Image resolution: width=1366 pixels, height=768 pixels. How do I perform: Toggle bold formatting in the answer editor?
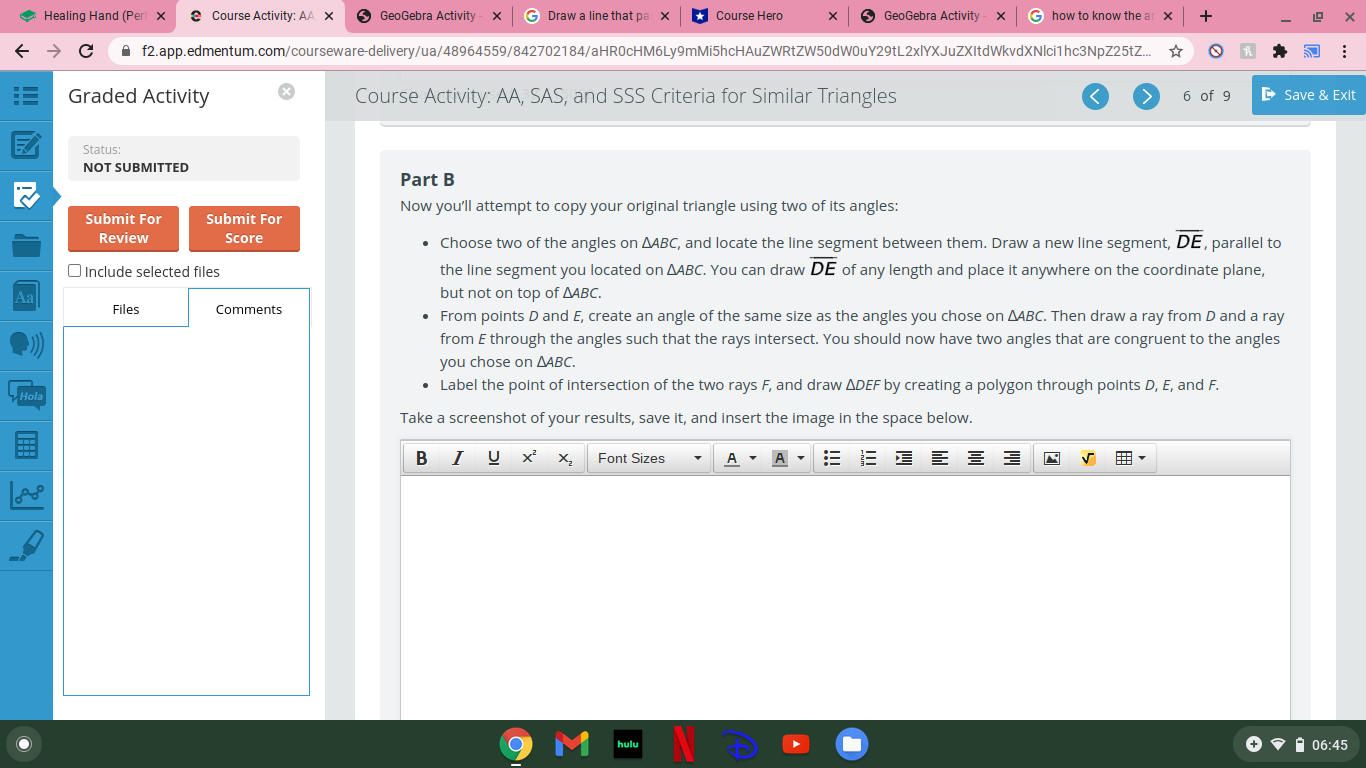421,457
